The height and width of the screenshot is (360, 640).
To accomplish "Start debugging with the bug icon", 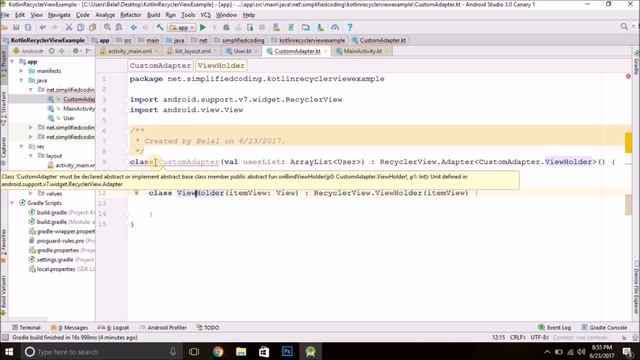I will (226, 27).
